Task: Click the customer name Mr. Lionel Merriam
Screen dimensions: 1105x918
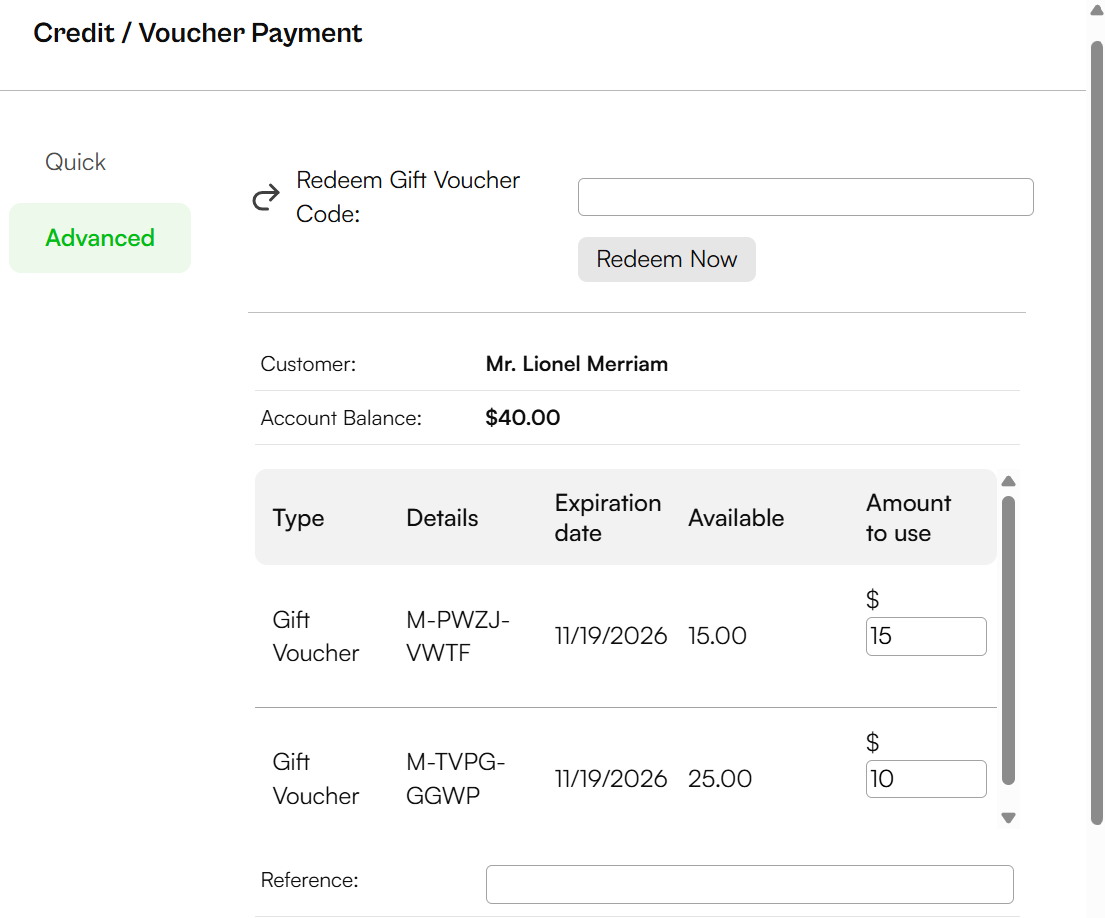Action: [576, 364]
